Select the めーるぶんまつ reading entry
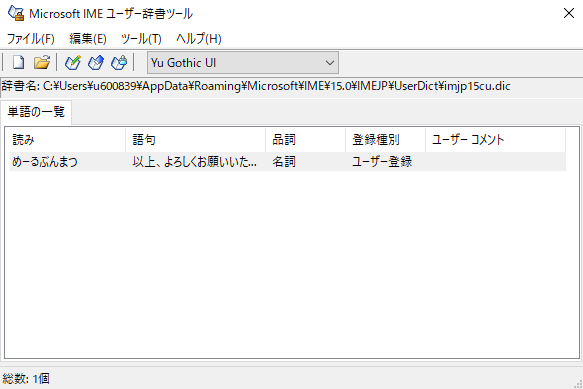The image size is (583, 389). (x=45, y=162)
